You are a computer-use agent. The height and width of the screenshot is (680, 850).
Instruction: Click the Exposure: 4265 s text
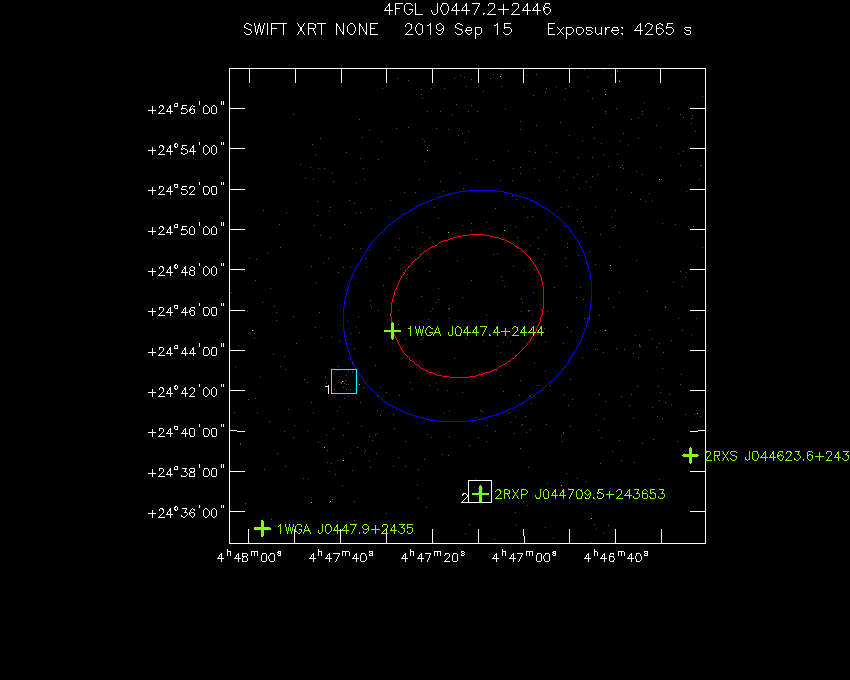(619, 29)
